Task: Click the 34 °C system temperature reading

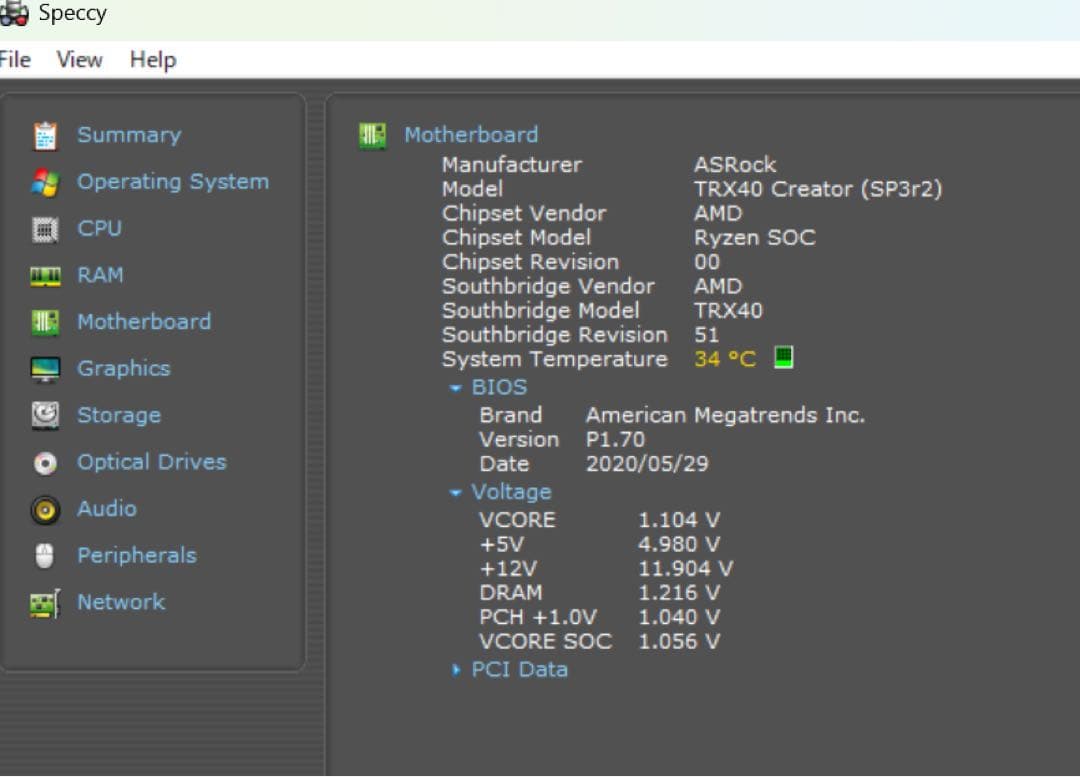Action: 725,359
